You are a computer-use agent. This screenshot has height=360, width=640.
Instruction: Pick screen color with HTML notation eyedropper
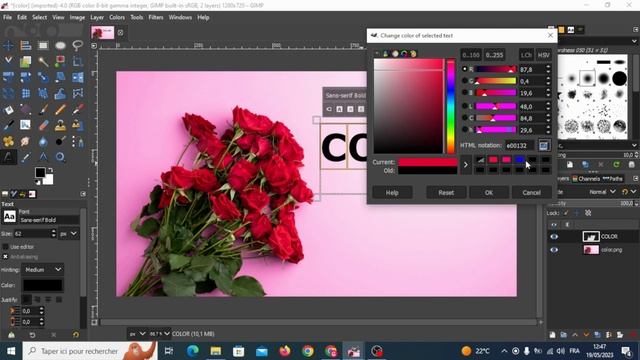544,145
